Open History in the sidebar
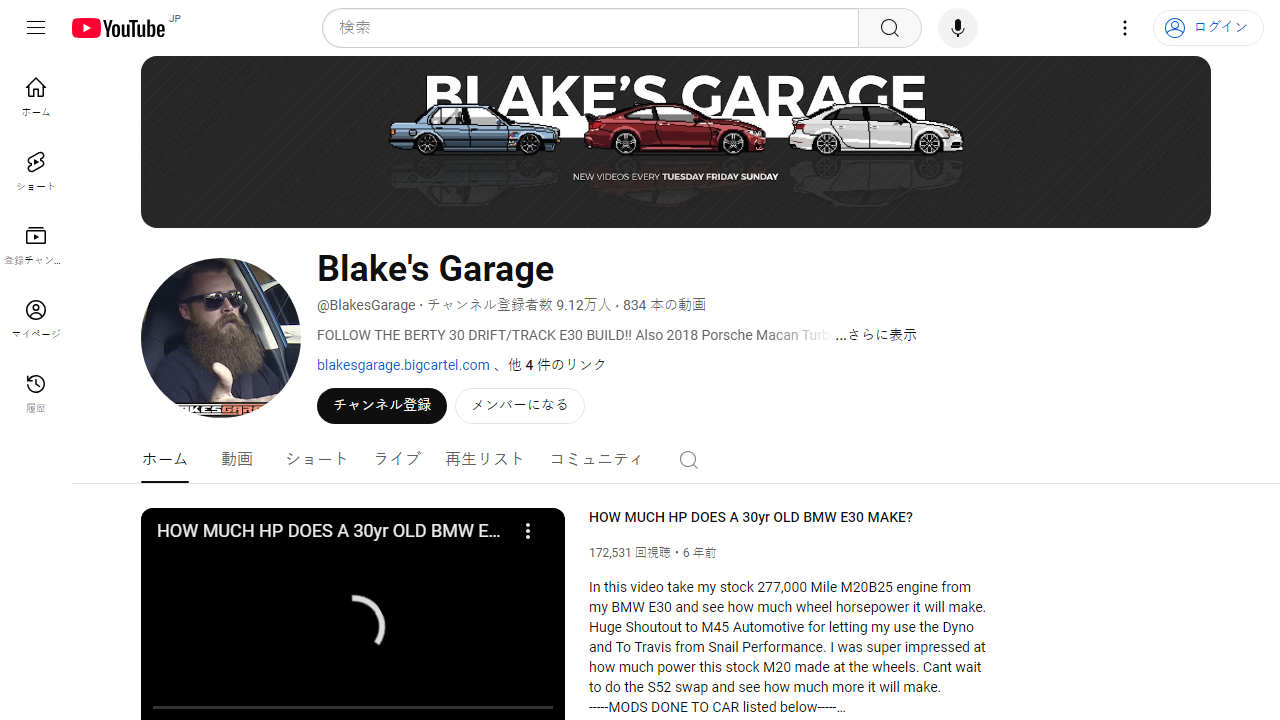The image size is (1280, 720). pyautogui.click(x=36, y=393)
